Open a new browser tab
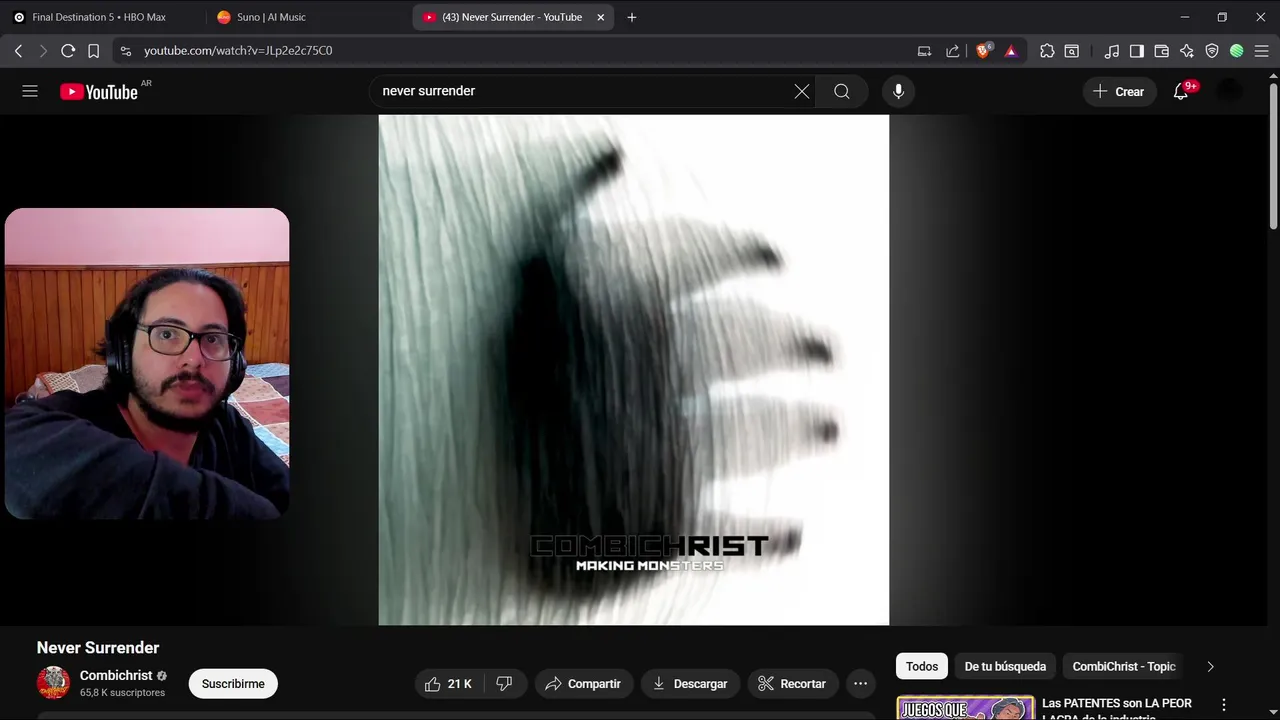Viewport: 1280px width, 720px height. tap(631, 17)
